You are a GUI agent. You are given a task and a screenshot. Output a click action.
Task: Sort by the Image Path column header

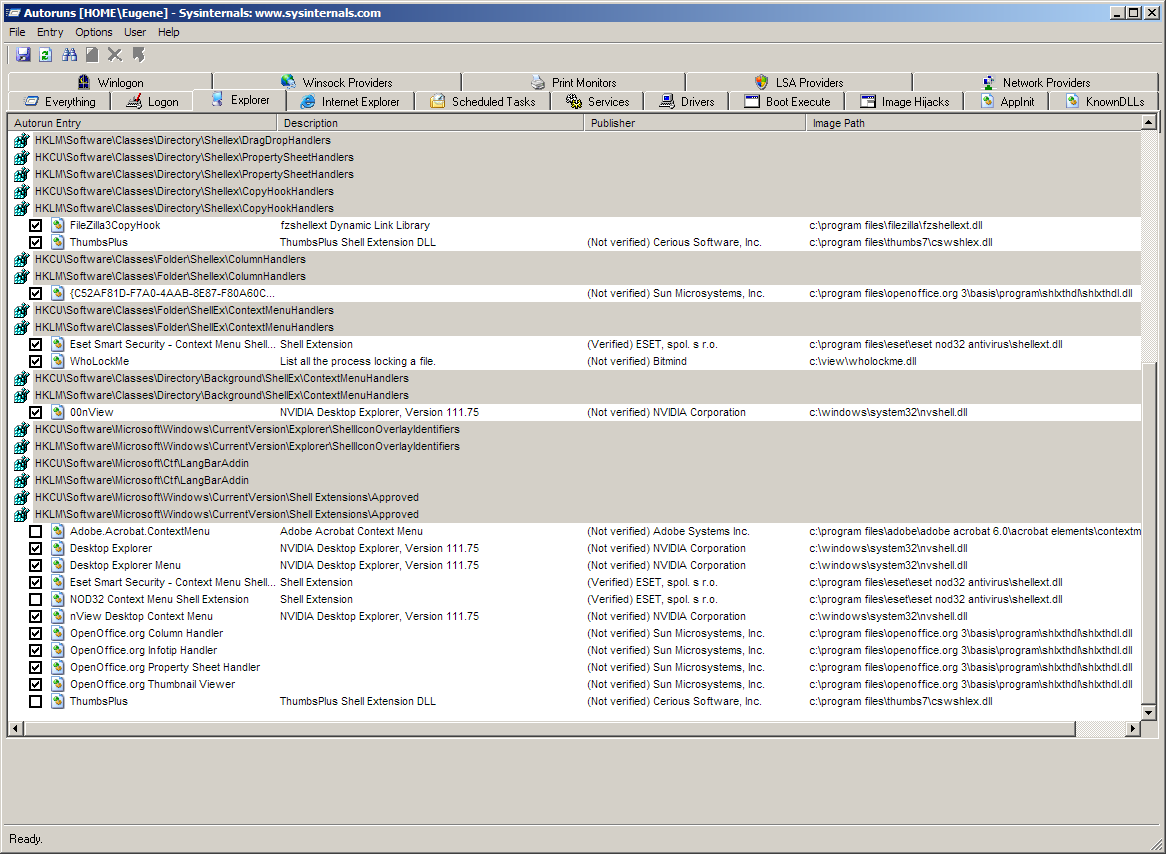pyautogui.click(x=973, y=123)
